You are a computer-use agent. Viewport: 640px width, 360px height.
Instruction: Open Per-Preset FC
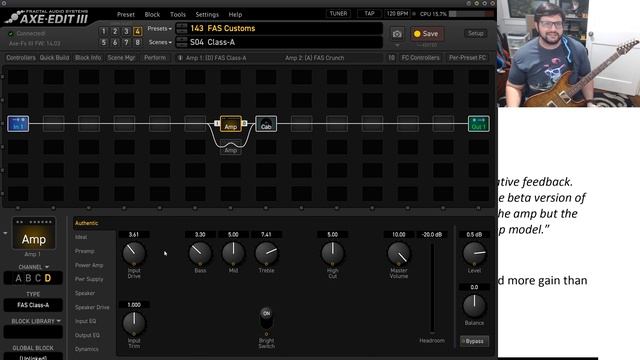(x=467, y=58)
